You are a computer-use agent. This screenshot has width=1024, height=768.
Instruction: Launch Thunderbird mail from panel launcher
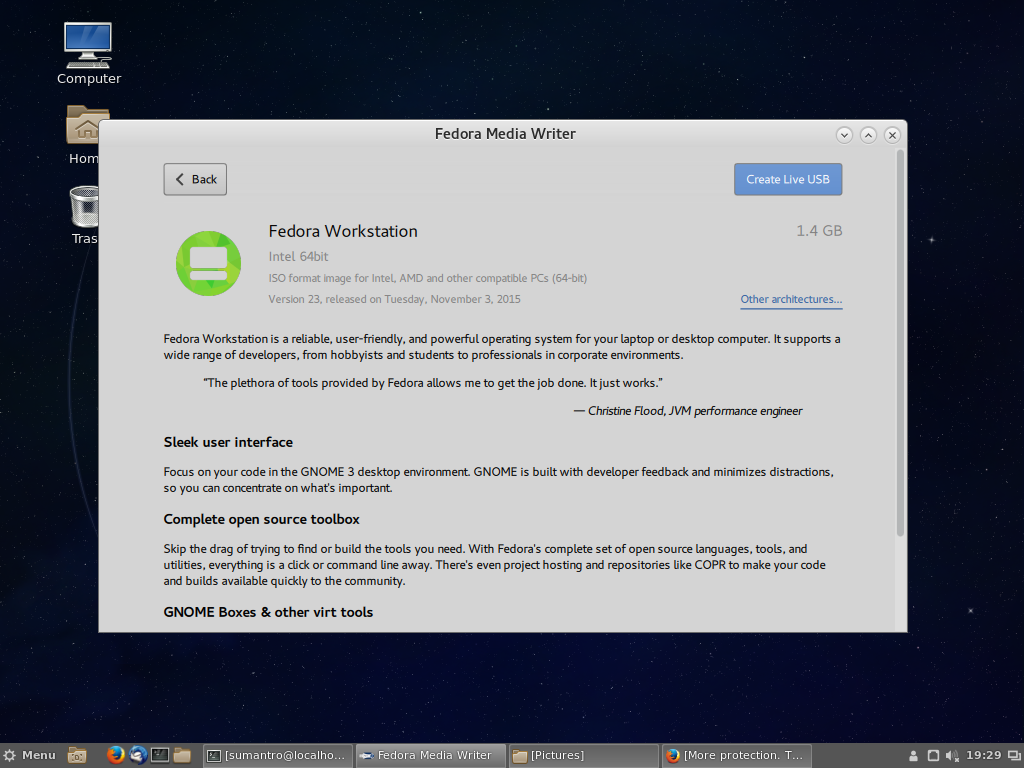pos(138,755)
